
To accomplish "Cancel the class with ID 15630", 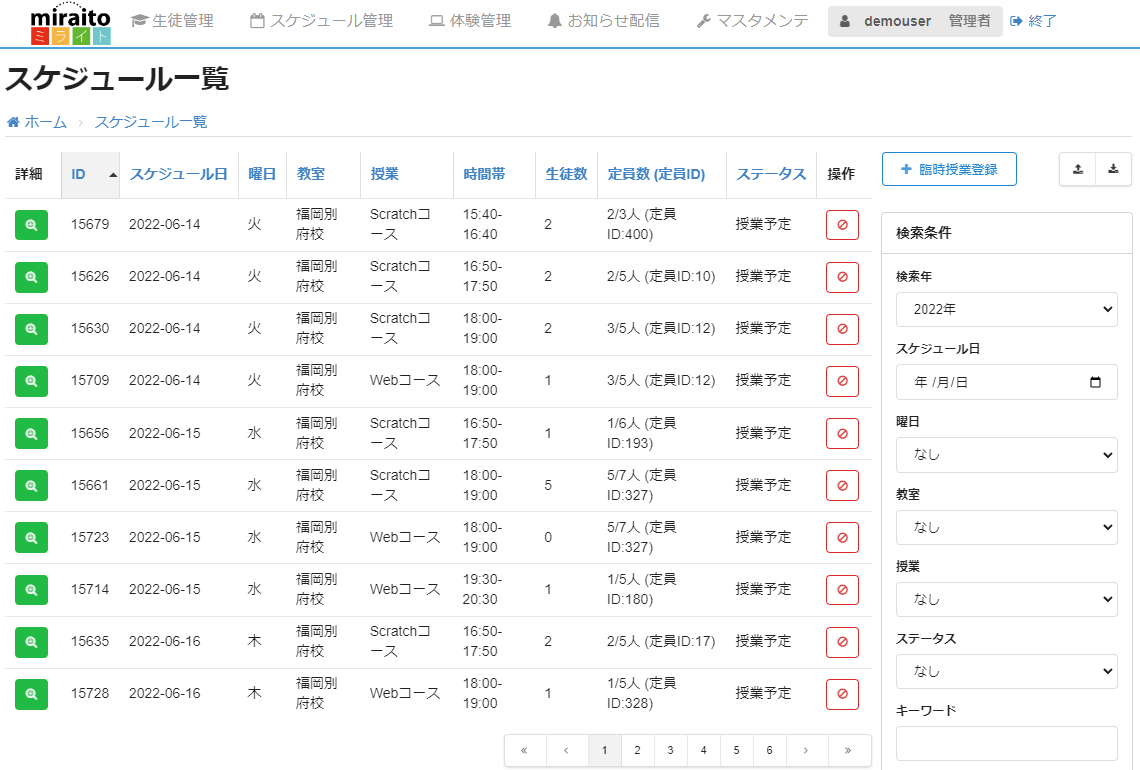I will (842, 329).
